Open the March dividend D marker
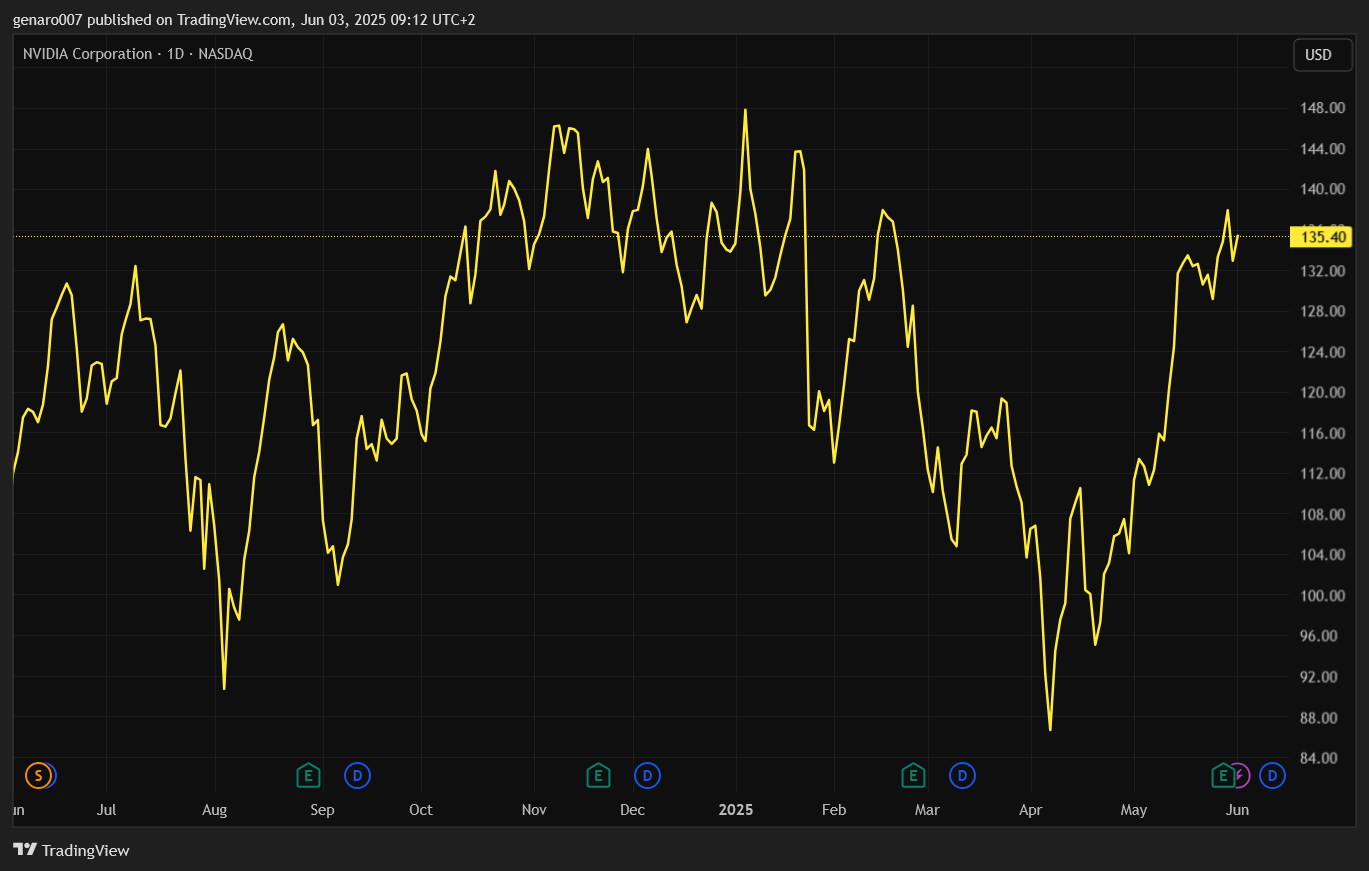 (x=962, y=775)
